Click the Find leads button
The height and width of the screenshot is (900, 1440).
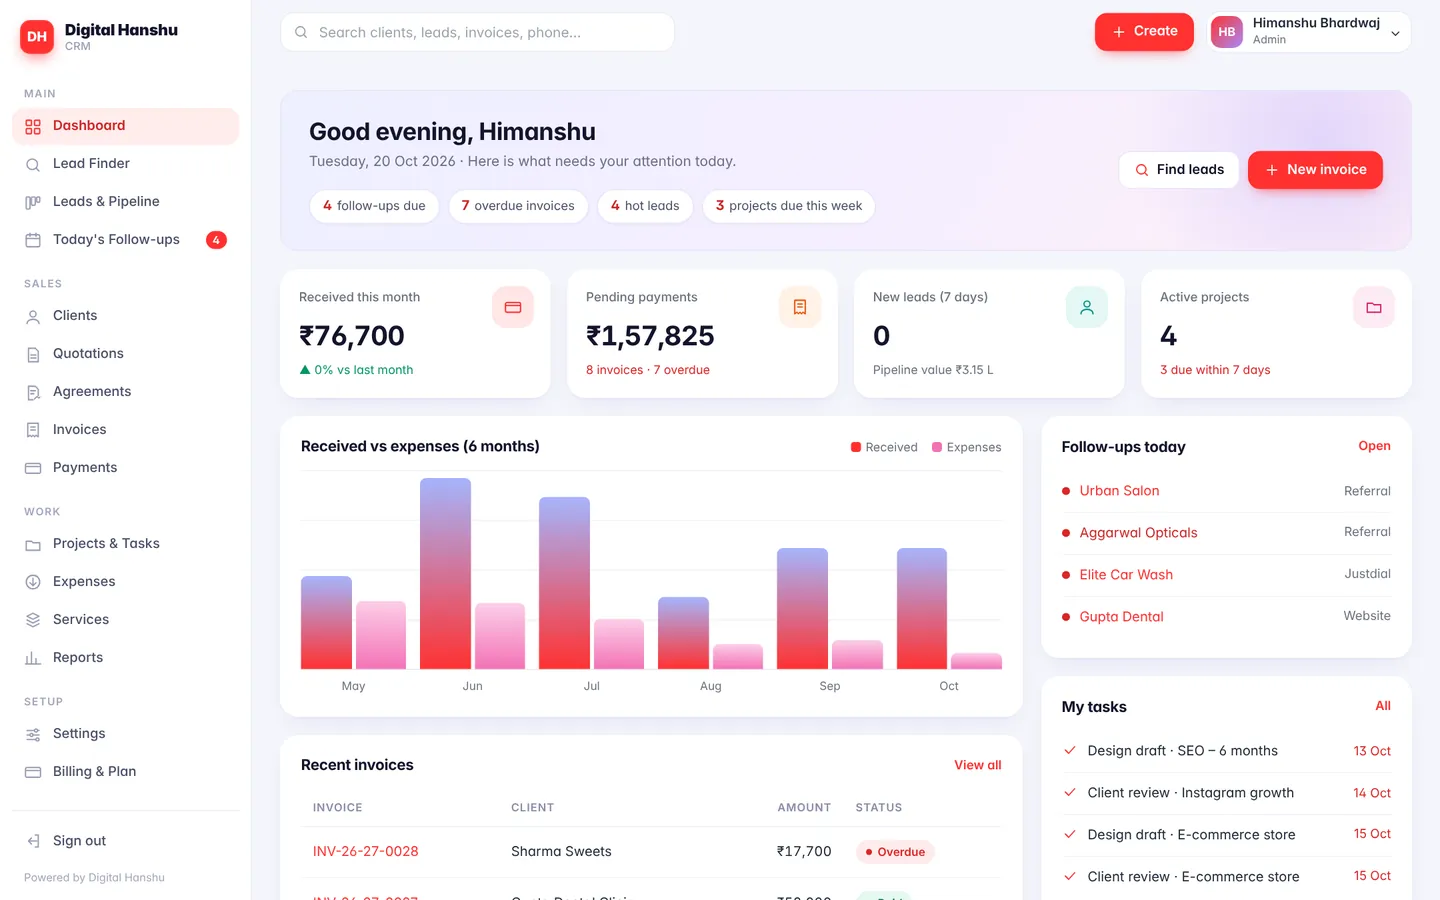(x=1179, y=170)
